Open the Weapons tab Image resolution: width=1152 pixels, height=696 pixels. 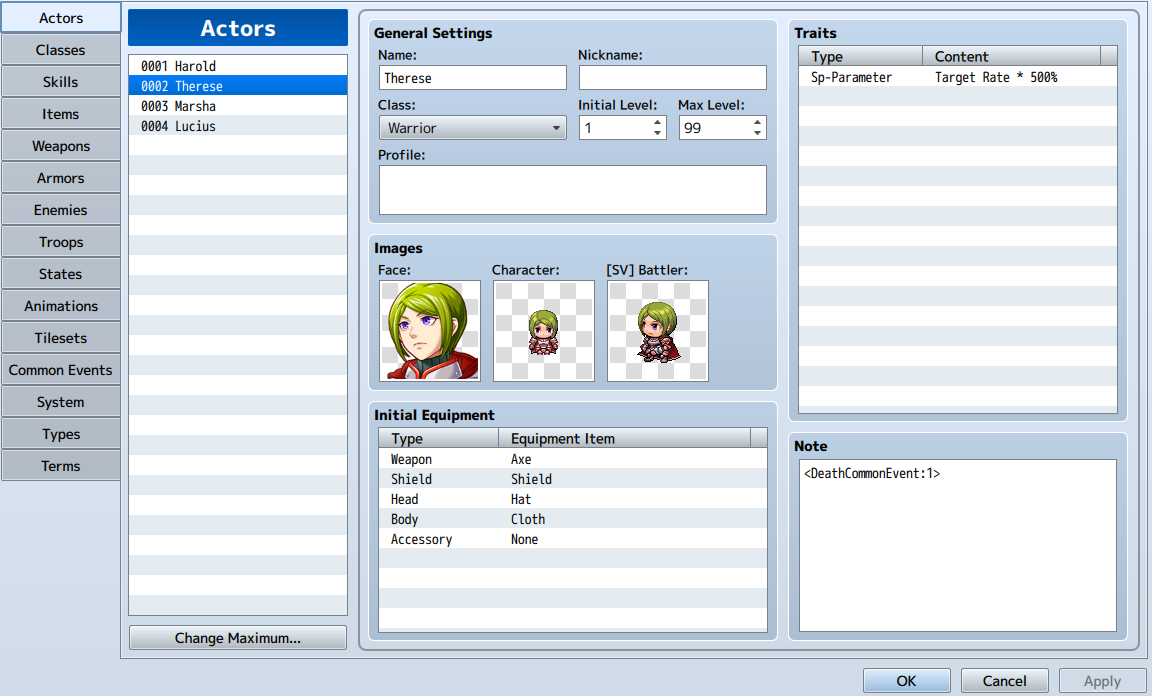(x=61, y=146)
